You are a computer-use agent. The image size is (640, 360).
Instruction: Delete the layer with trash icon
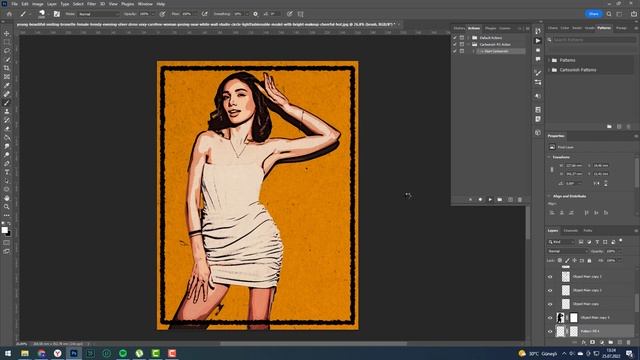[x=629, y=342]
